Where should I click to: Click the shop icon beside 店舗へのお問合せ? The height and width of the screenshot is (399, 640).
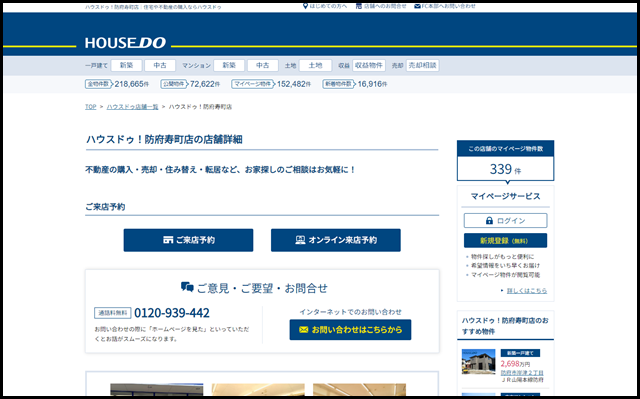359,6
